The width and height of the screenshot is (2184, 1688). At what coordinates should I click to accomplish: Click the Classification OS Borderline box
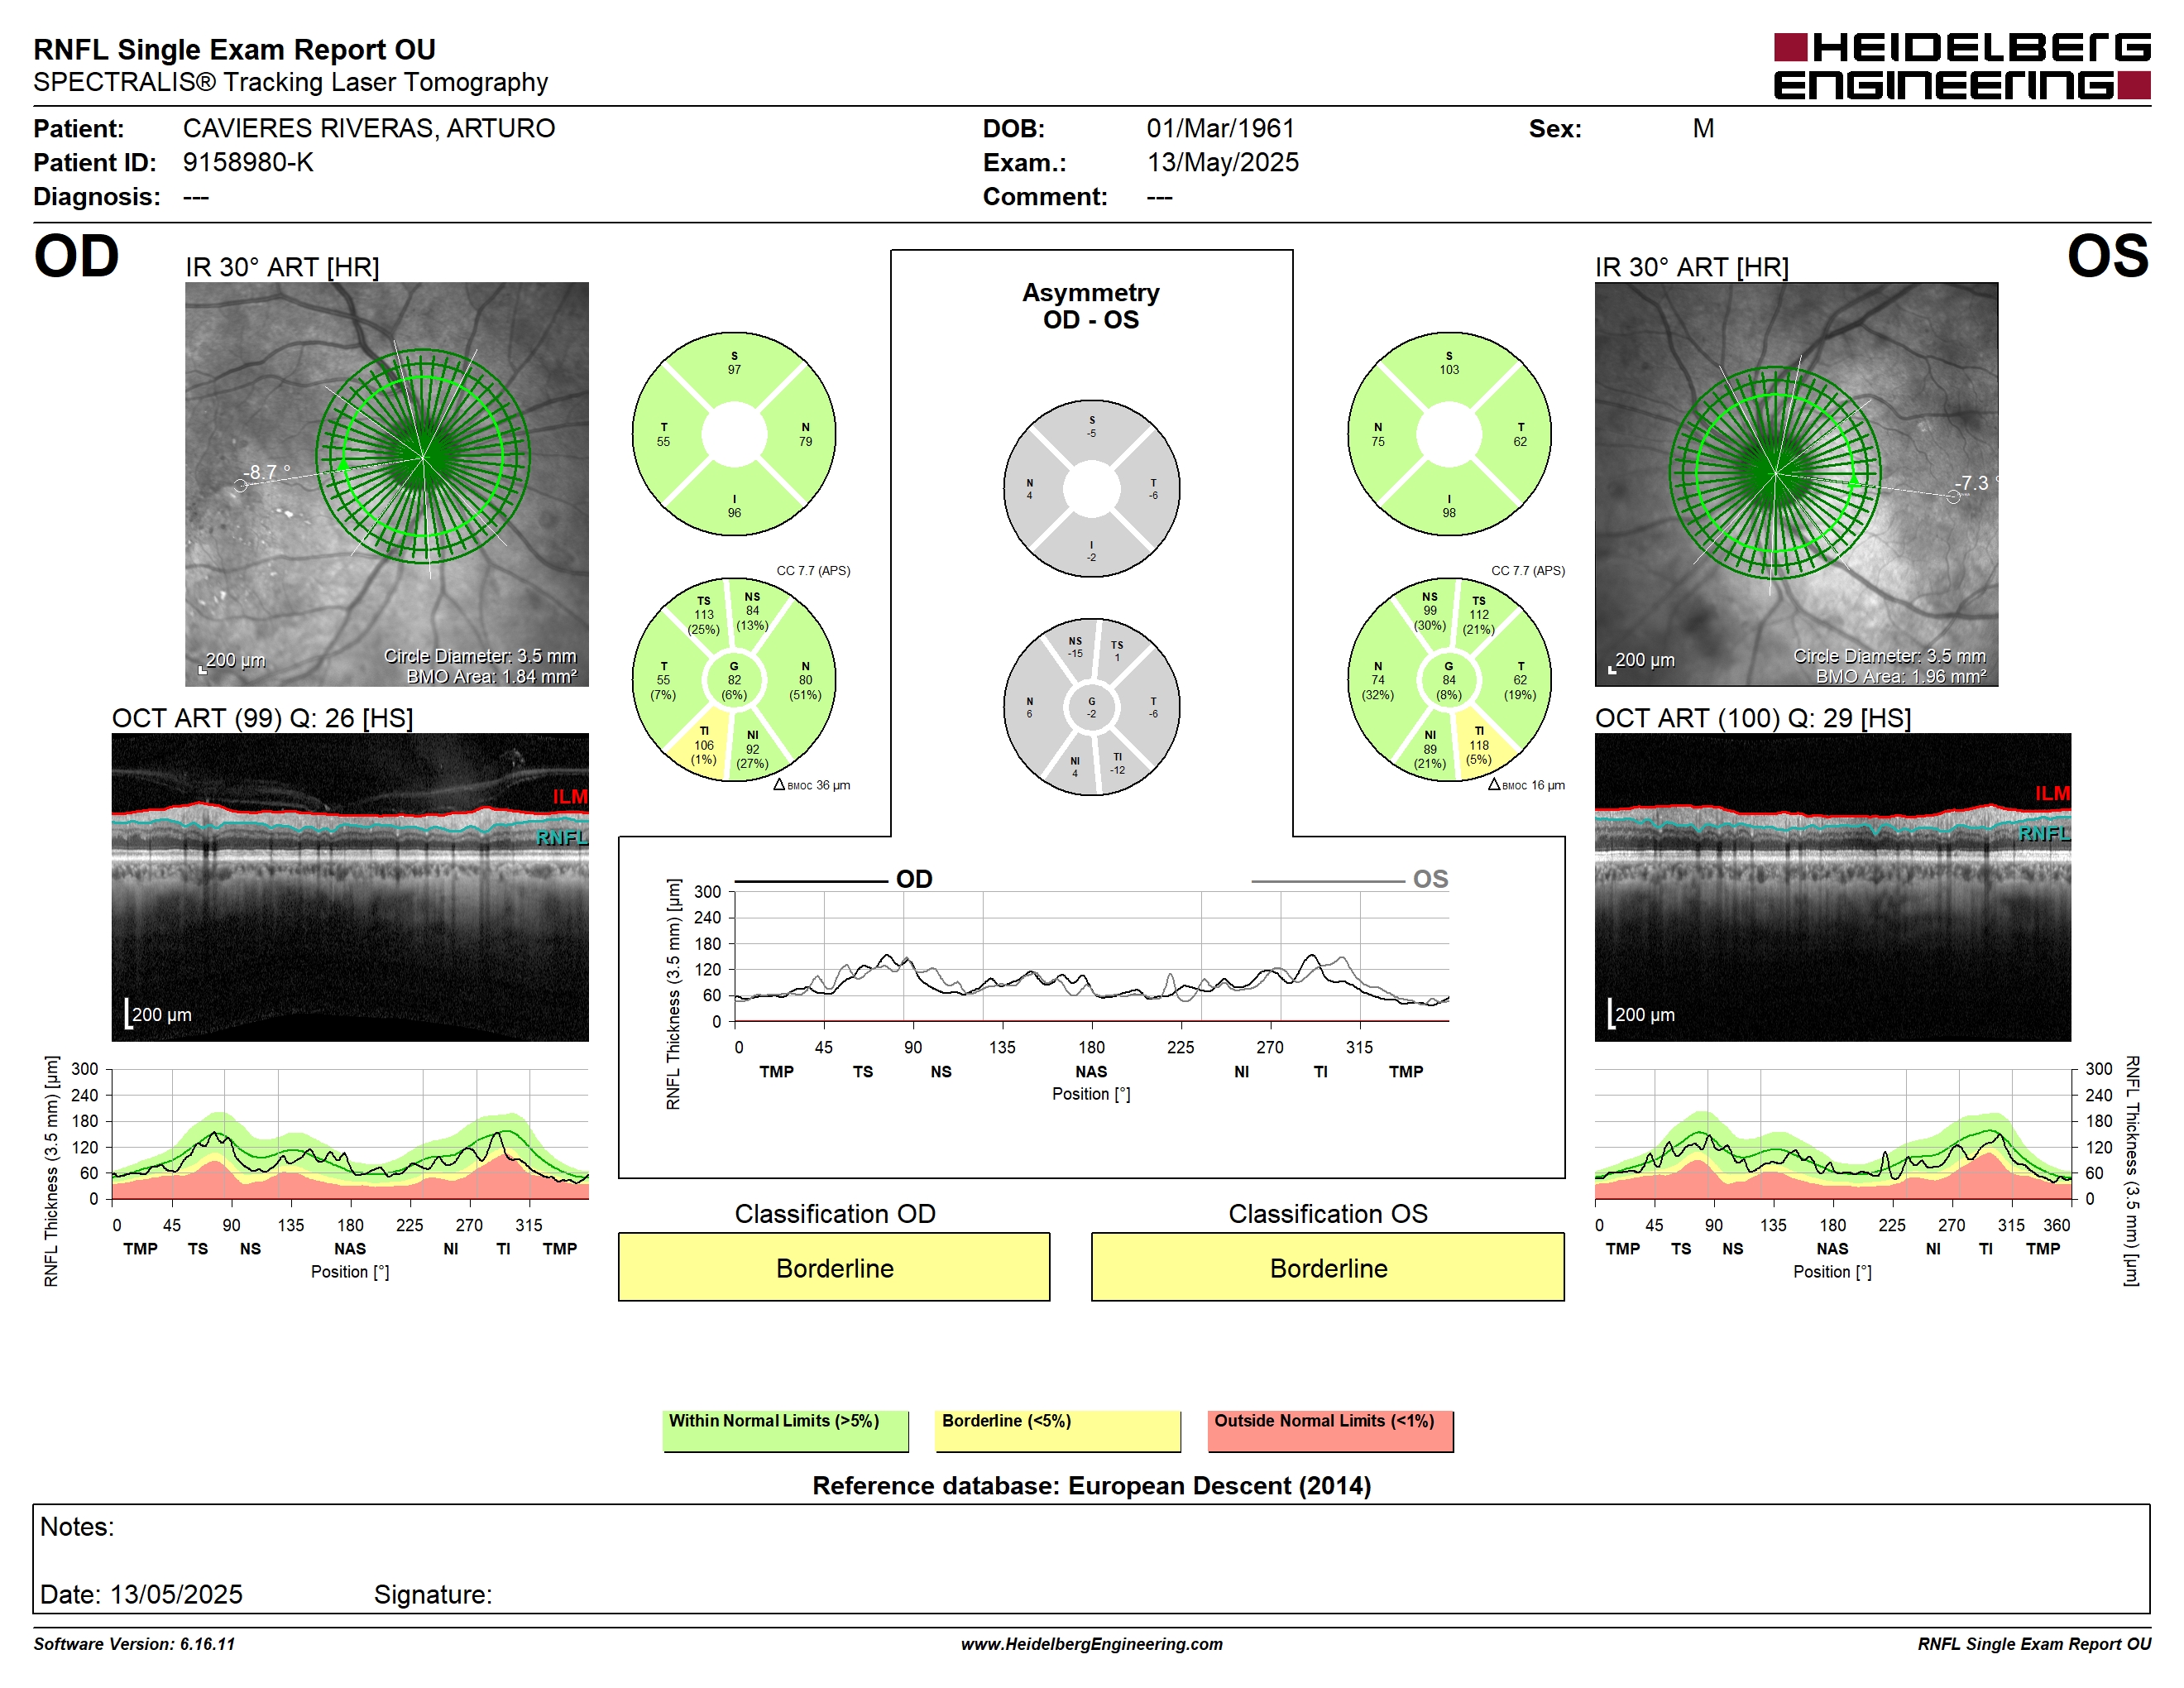click(1328, 1267)
